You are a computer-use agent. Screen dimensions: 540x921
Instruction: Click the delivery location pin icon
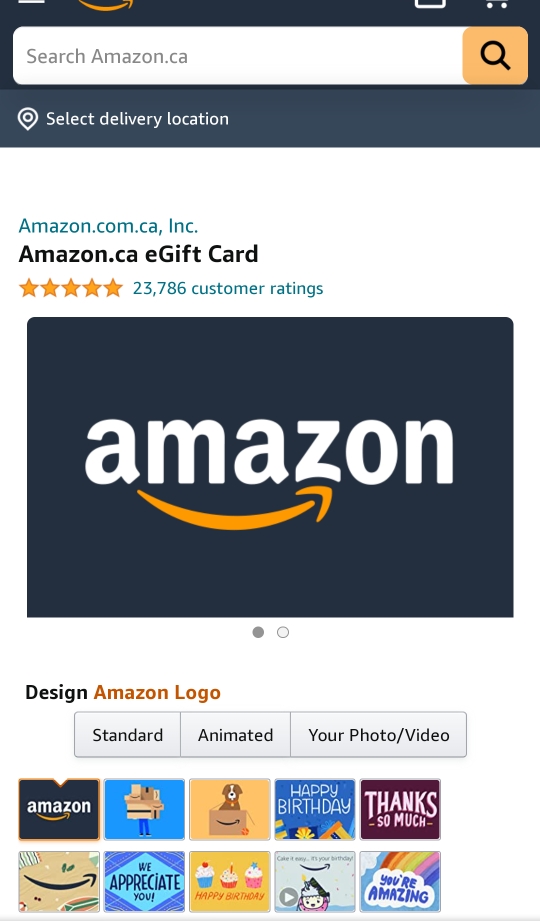(x=28, y=119)
